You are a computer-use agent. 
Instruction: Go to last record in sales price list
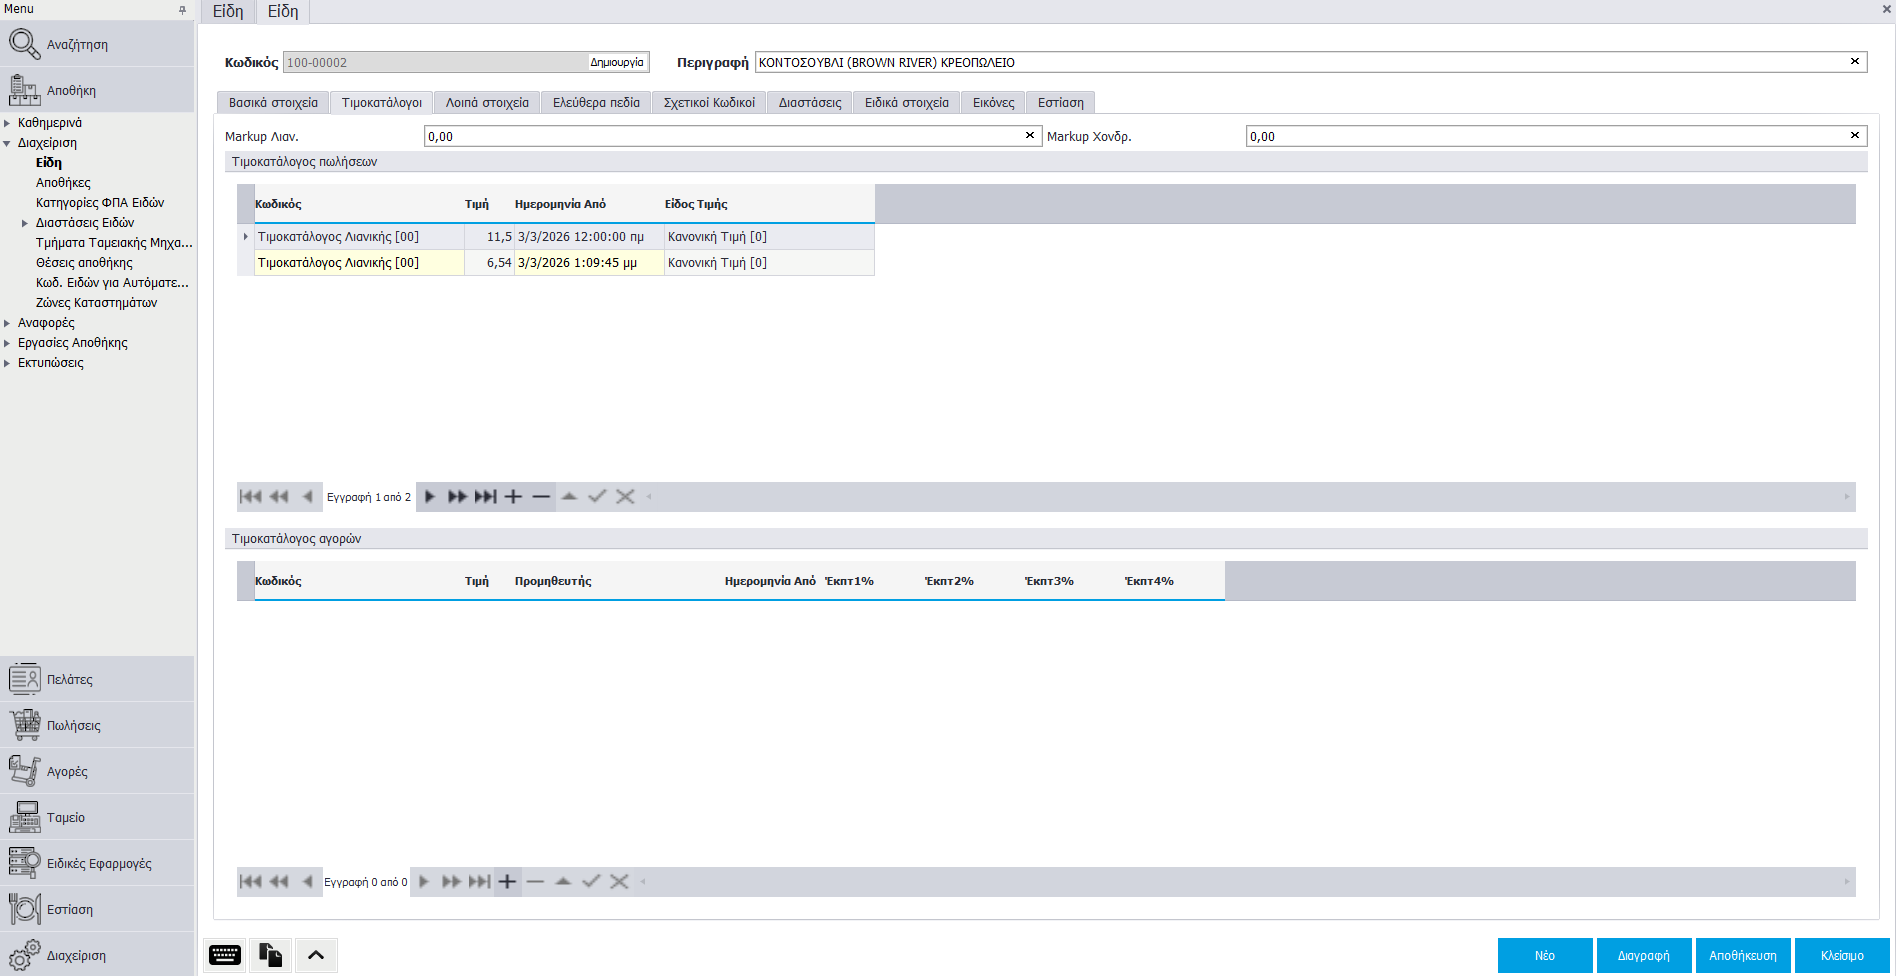click(x=486, y=497)
